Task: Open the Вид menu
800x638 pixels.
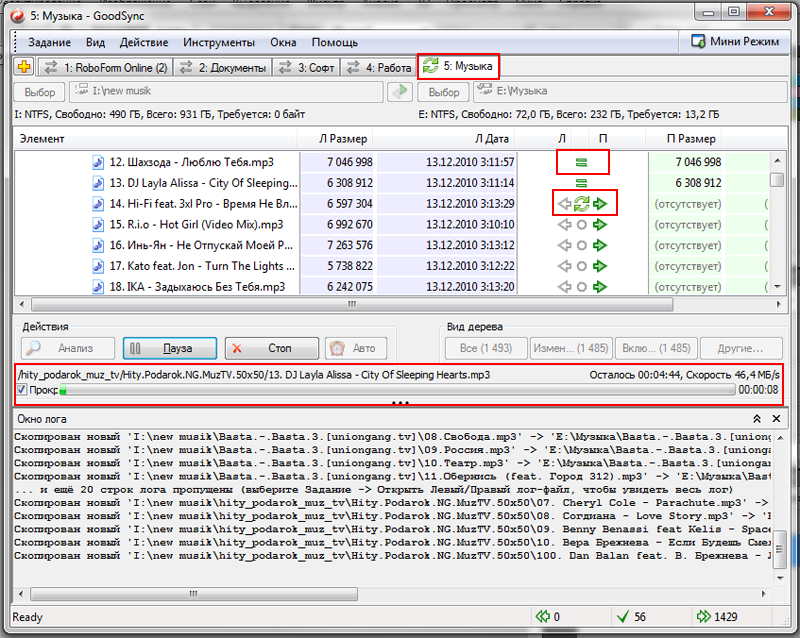Action: (x=95, y=42)
